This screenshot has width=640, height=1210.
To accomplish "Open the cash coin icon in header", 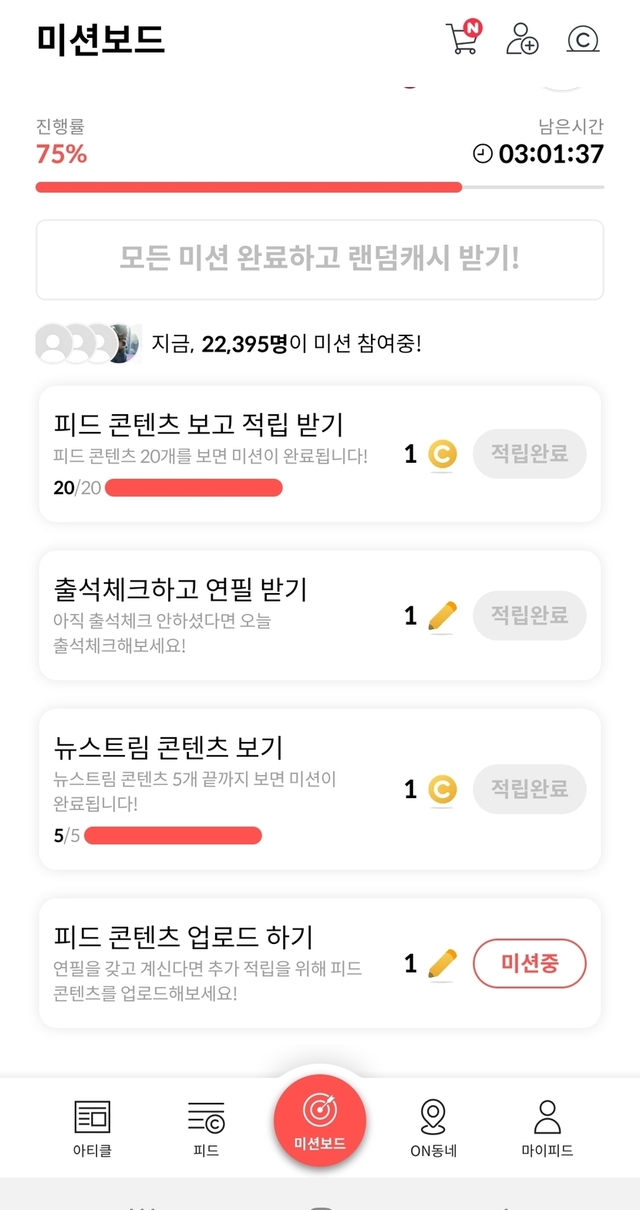I will pyautogui.click(x=582, y=39).
